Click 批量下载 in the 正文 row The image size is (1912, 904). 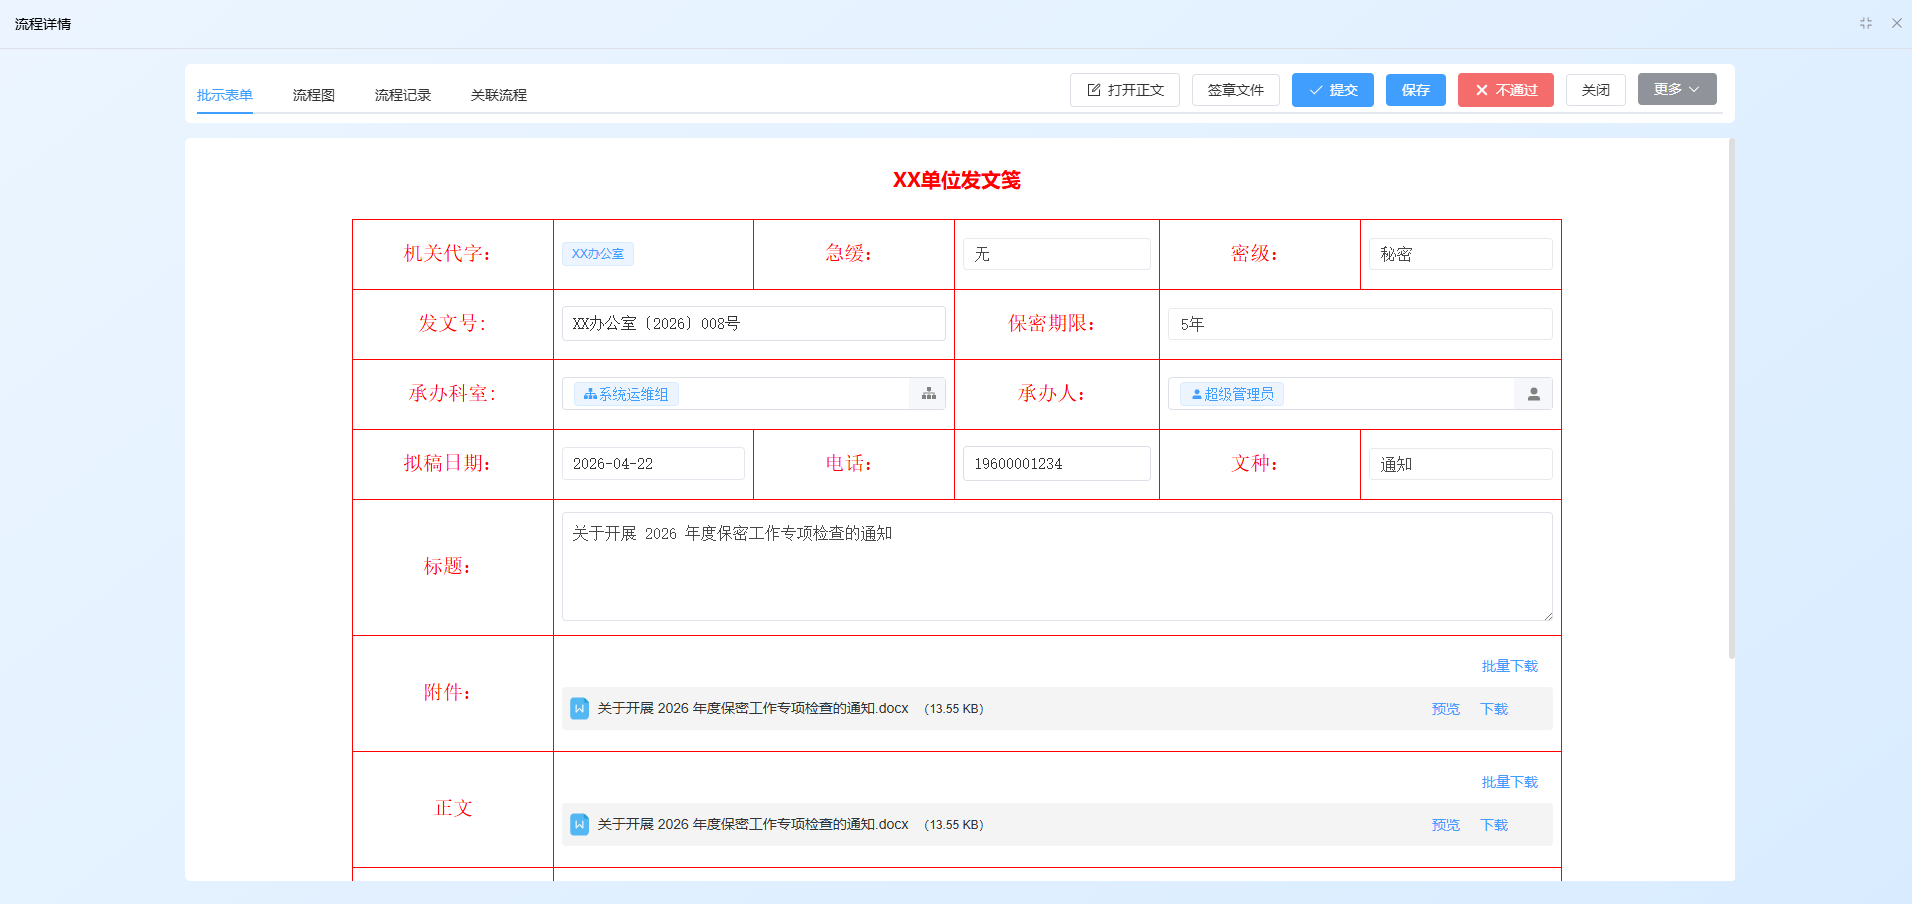[1510, 782]
